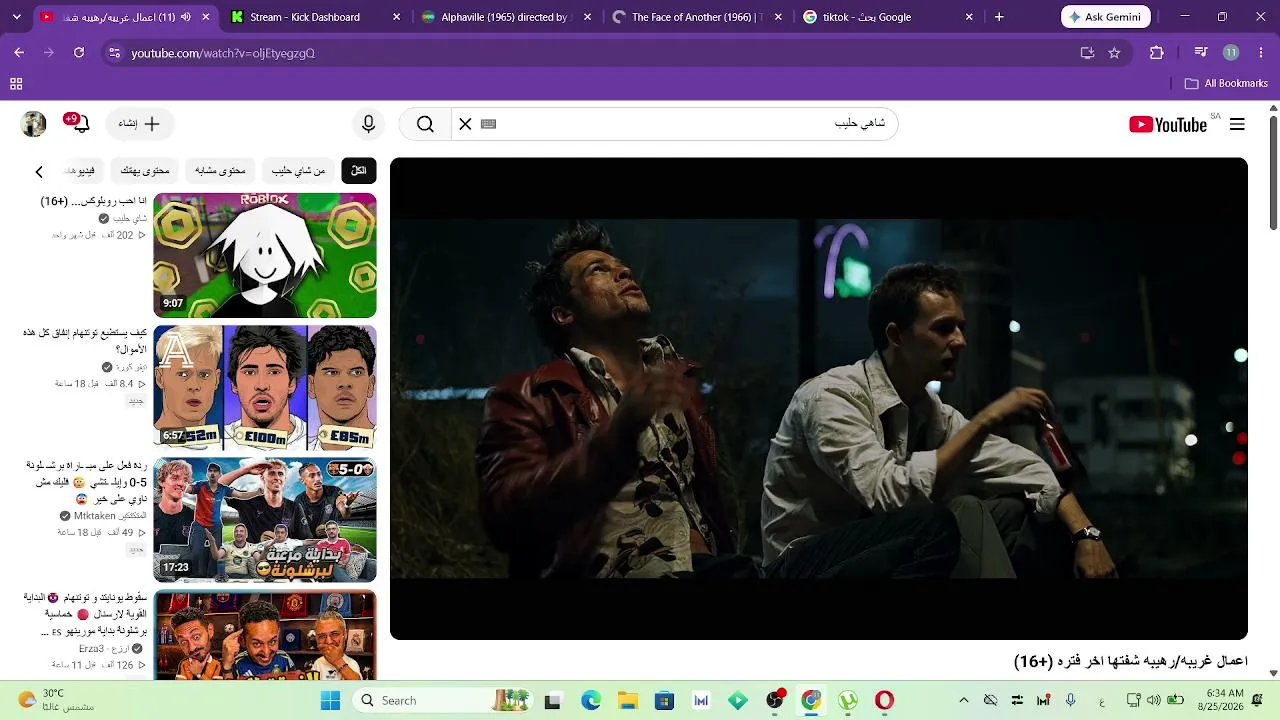Open File Explorer from the taskbar
The height and width of the screenshot is (720, 1280).
point(627,701)
